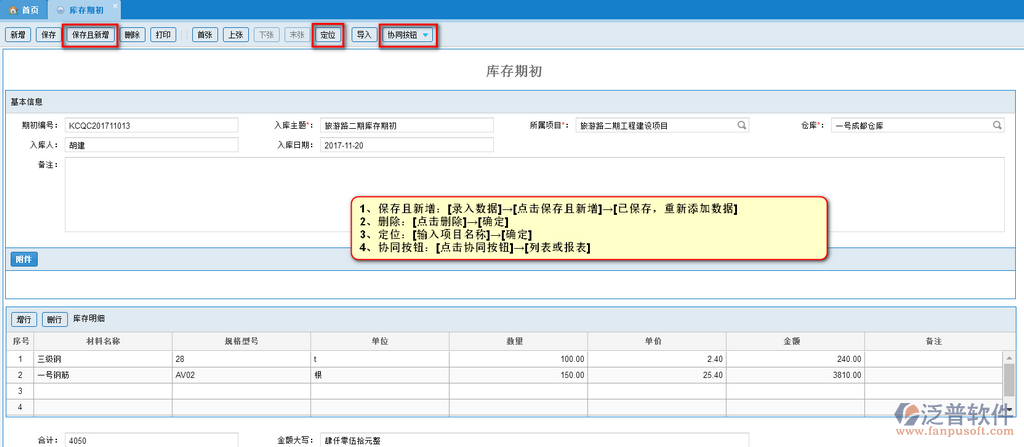Click the search icon in 仓库 field
Screen dimensions: 1024x447
point(996,126)
